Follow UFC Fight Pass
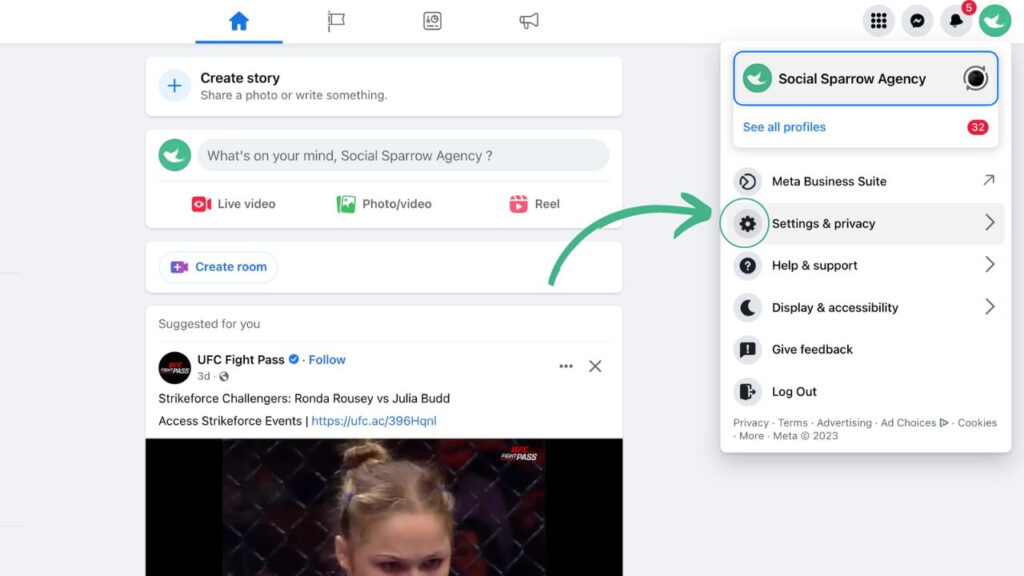The image size is (1024, 576). click(327, 360)
